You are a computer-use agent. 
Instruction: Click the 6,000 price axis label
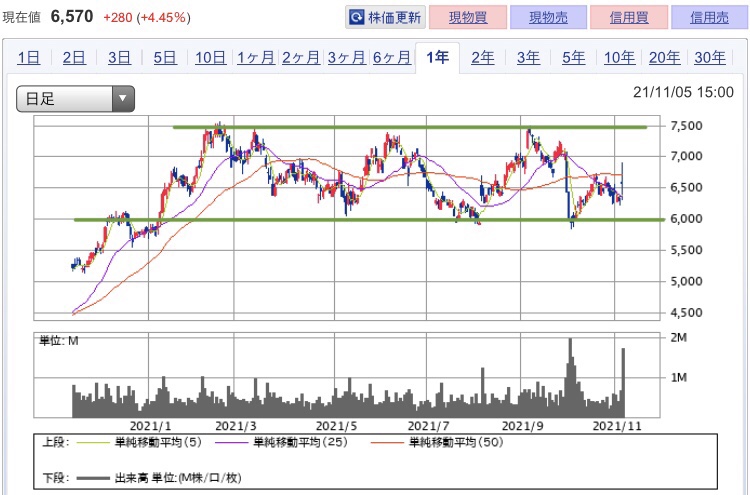[686, 219]
